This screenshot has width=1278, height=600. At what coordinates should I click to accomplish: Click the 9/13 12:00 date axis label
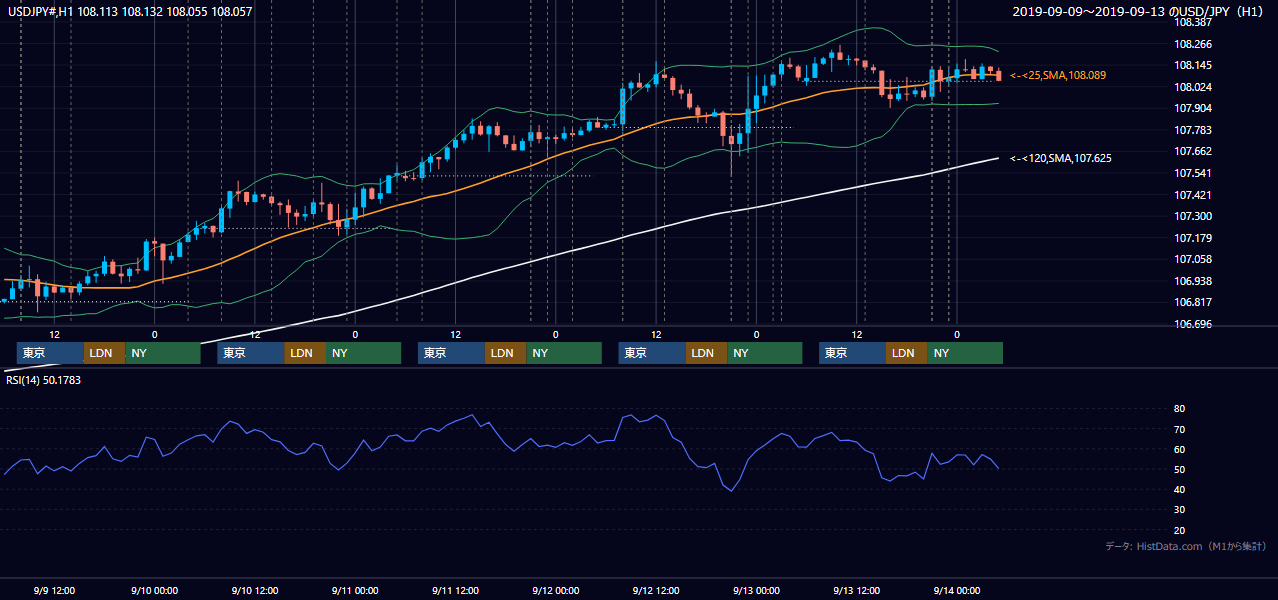pyautogui.click(x=857, y=590)
